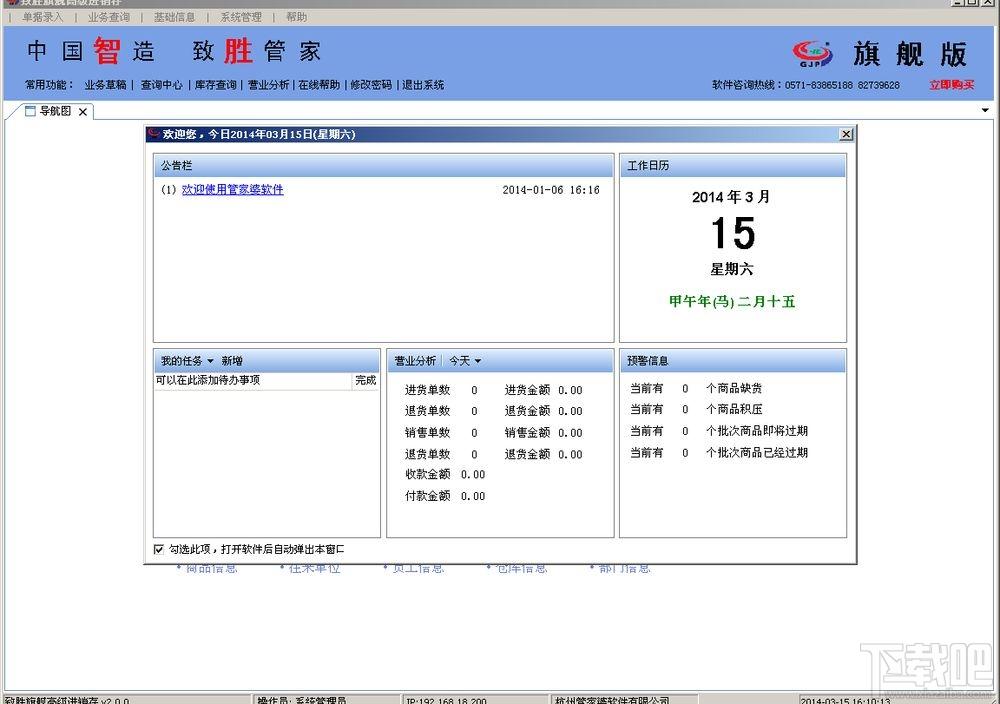The height and width of the screenshot is (704, 1000).
Task: Click the 完成 column header
Action: pyautogui.click(x=365, y=380)
